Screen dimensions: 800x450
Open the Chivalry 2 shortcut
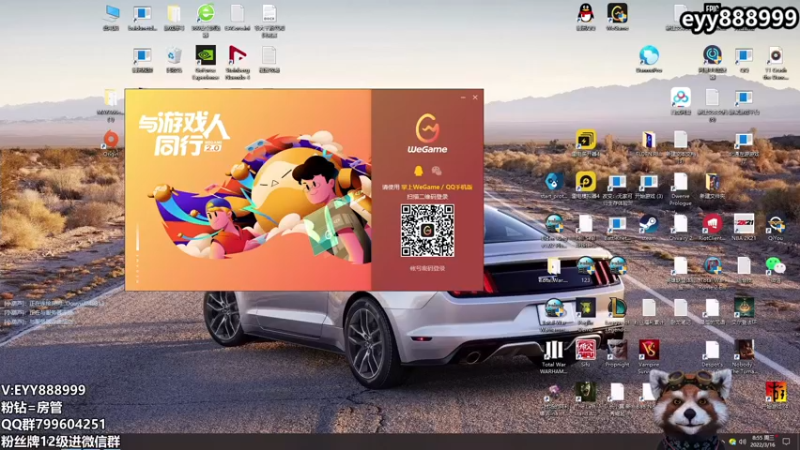click(x=681, y=227)
